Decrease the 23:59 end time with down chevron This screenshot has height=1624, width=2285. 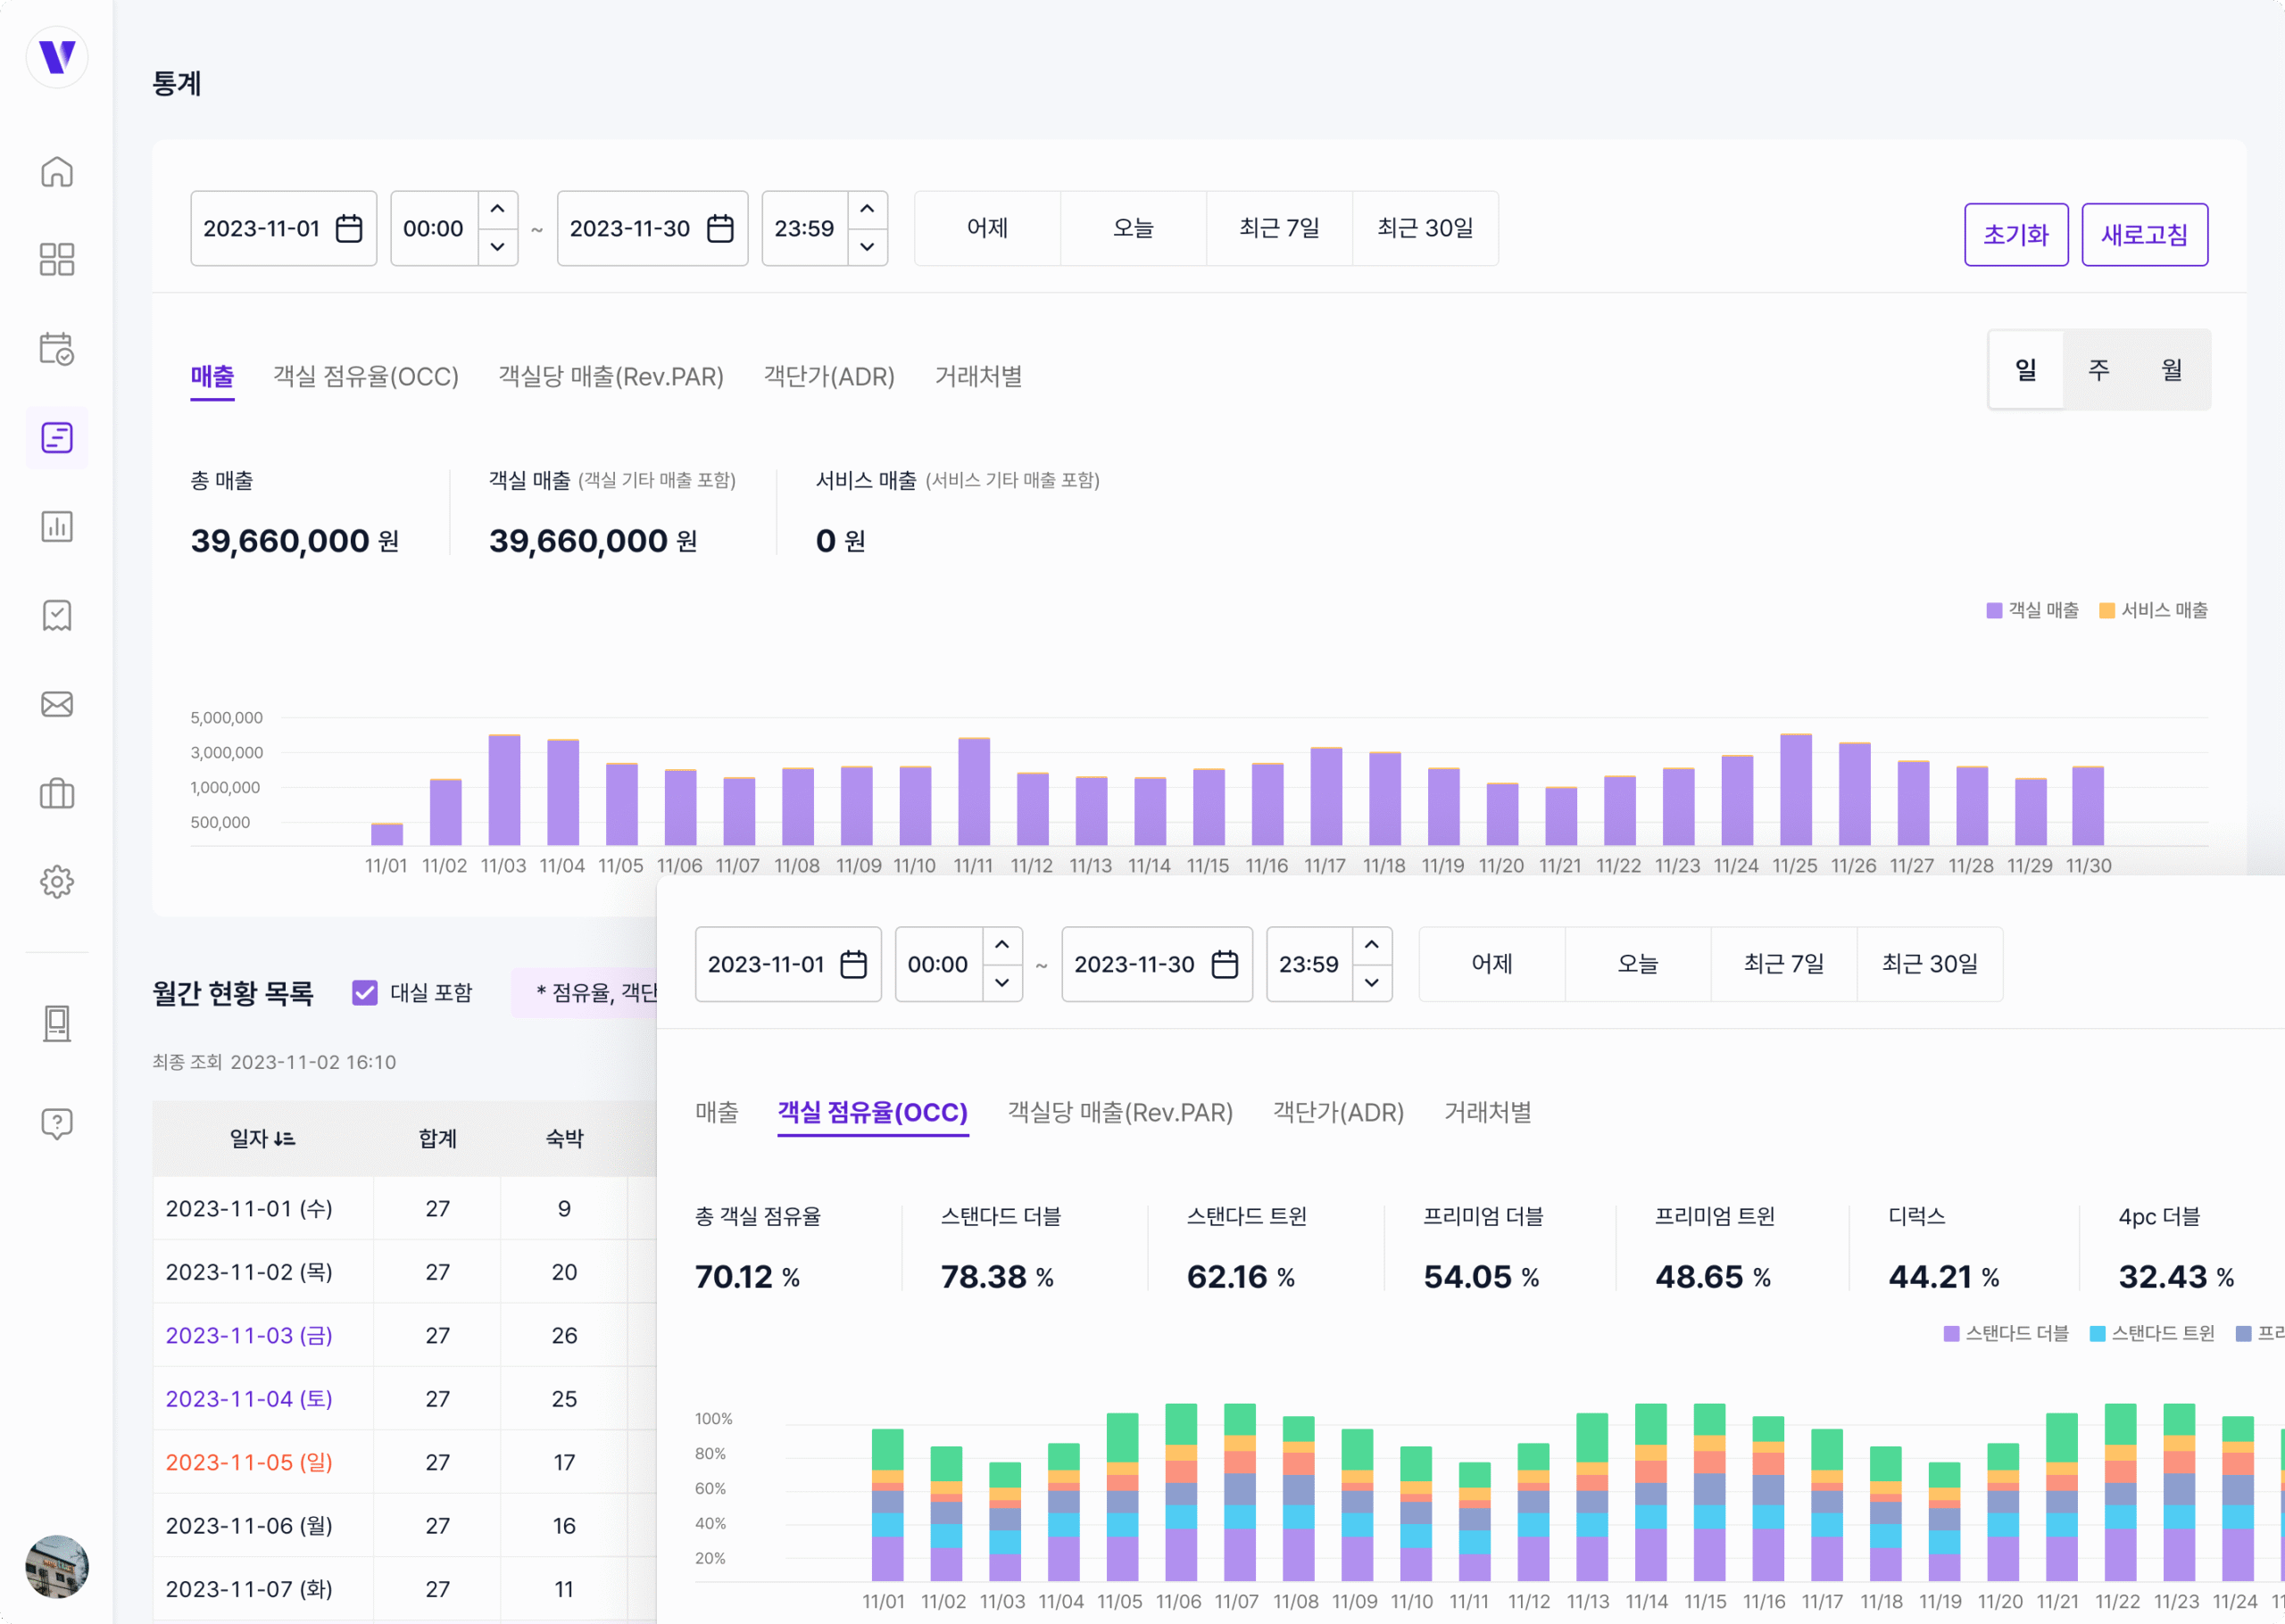[x=867, y=247]
